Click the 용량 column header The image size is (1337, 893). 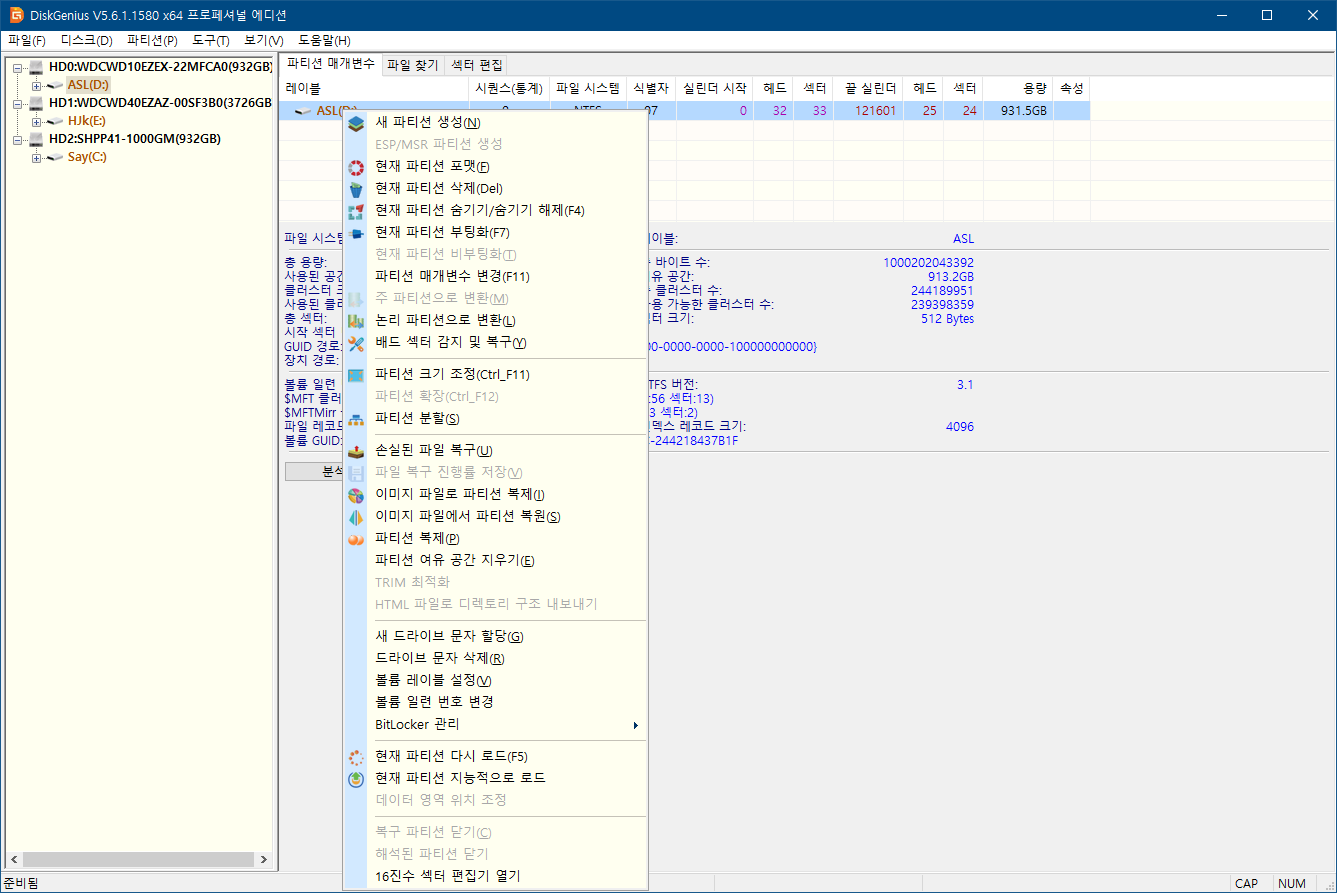click(x=1018, y=89)
